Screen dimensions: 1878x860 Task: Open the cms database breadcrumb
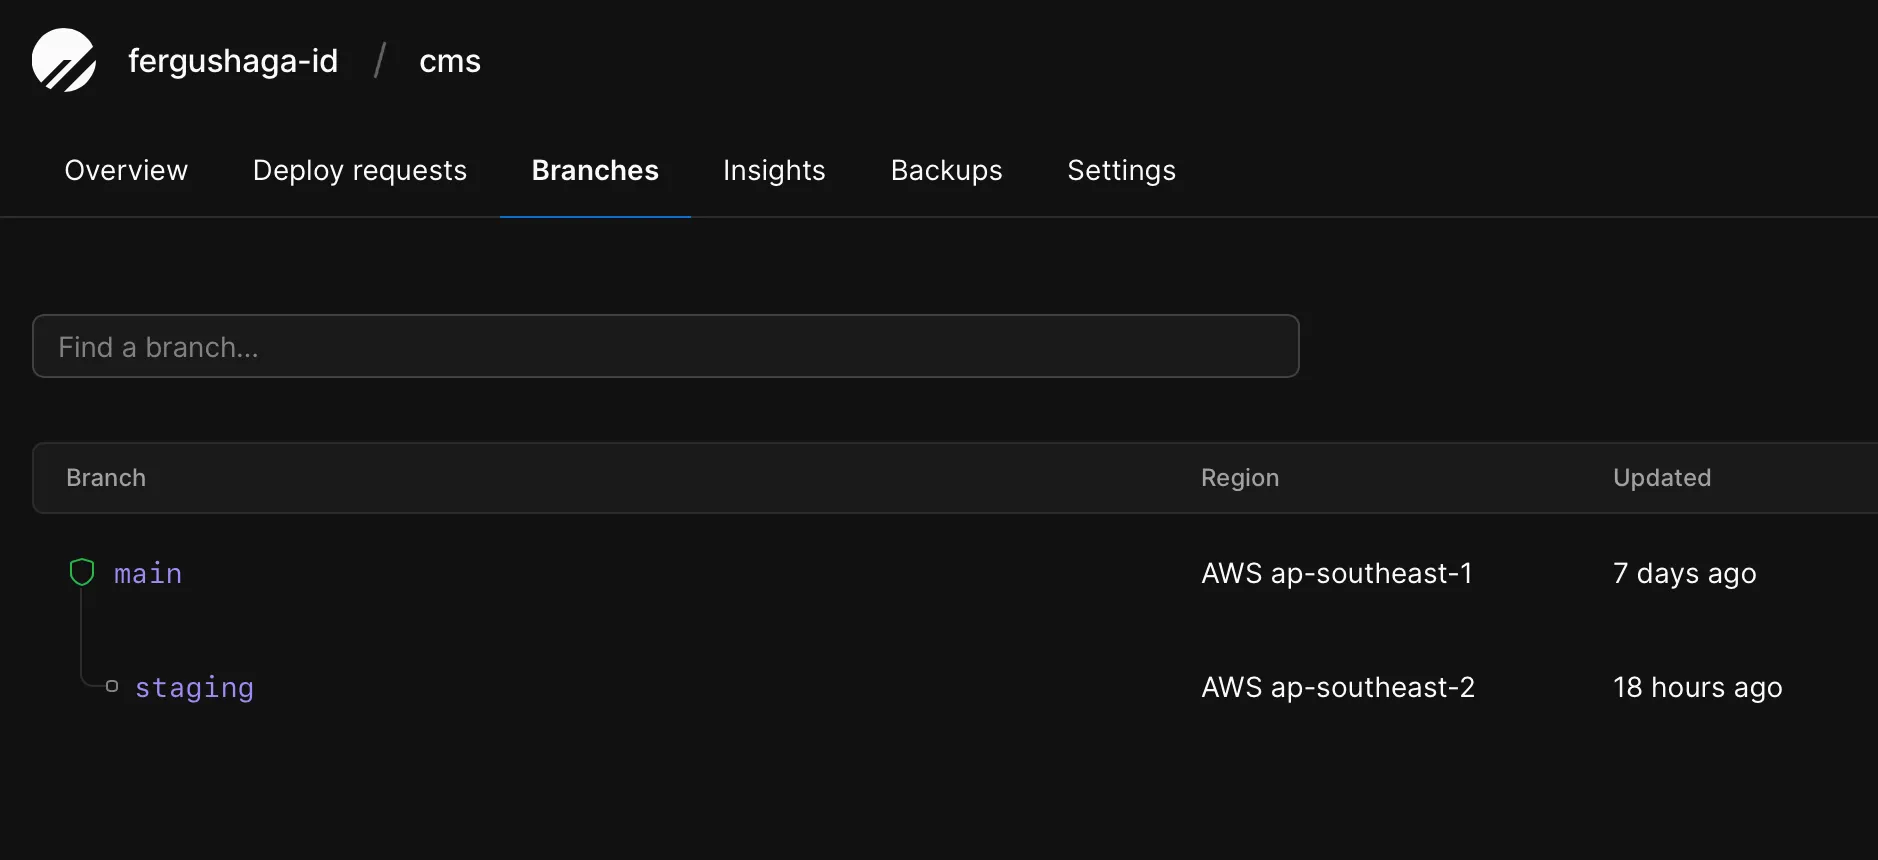pos(450,61)
